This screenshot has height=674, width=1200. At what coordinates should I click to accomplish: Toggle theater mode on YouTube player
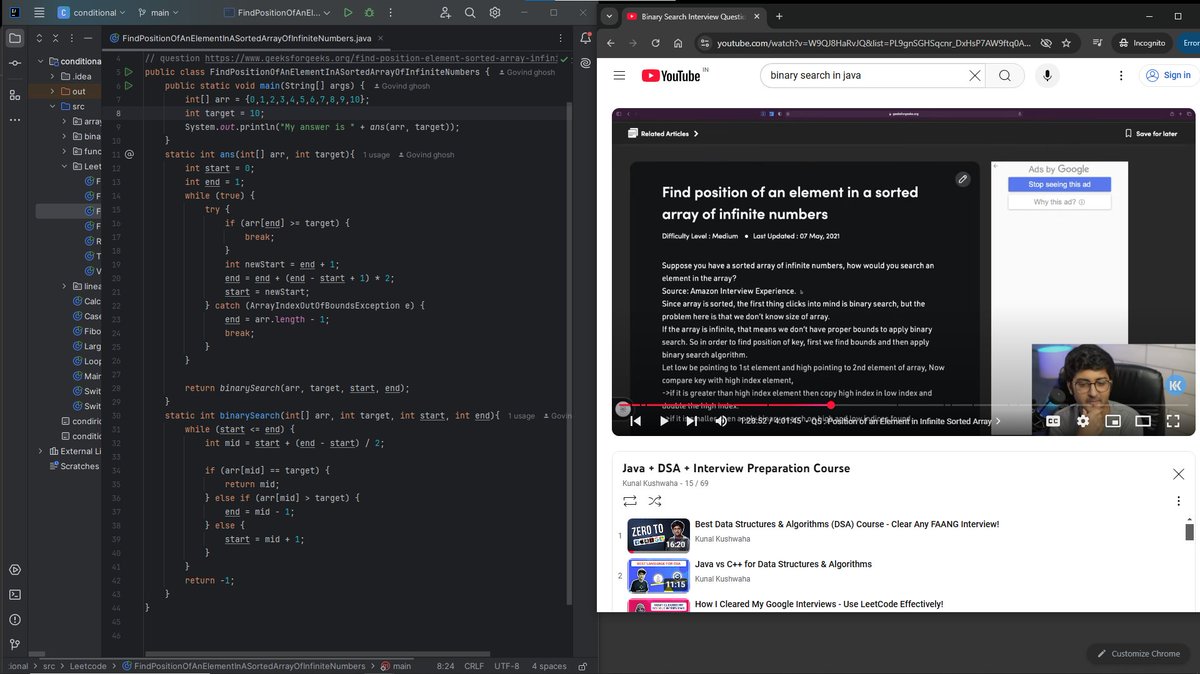tap(1143, 421)
